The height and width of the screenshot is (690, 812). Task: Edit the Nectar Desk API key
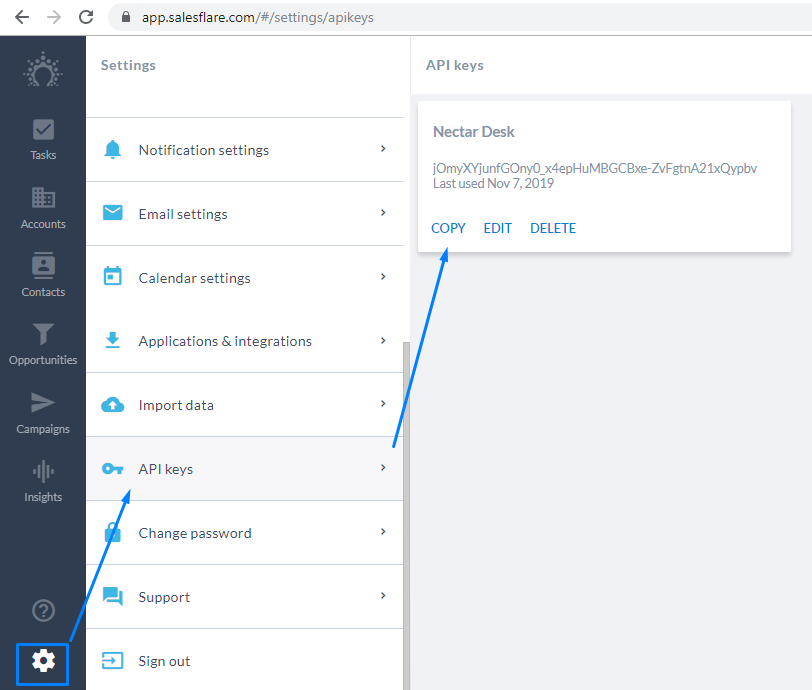(498, 228)
